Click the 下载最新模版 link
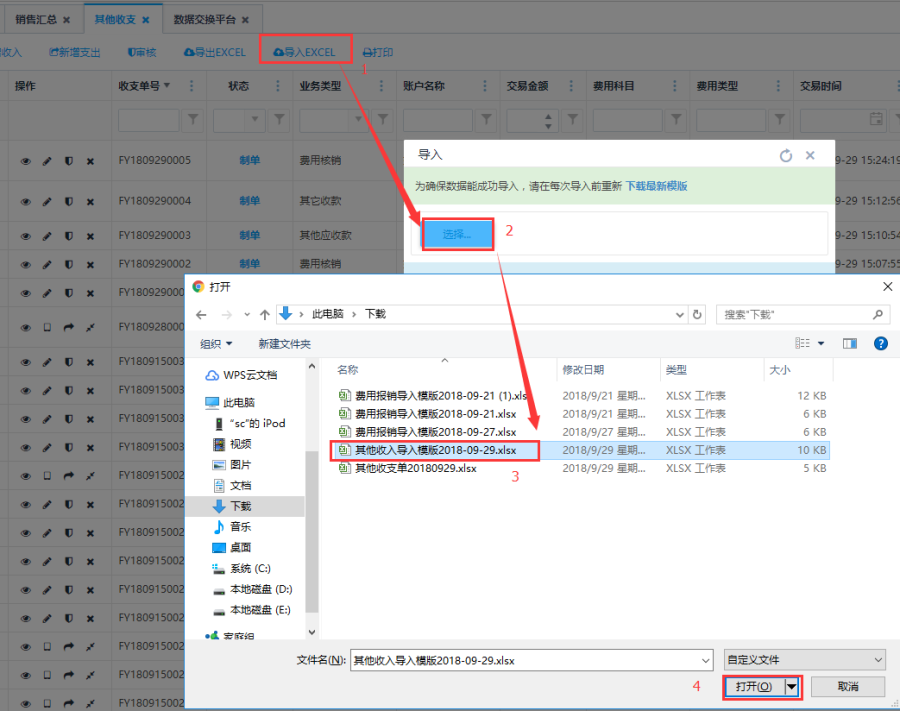Image resolution: width=900 pixels, height=711 pixels. coord(657,186)
